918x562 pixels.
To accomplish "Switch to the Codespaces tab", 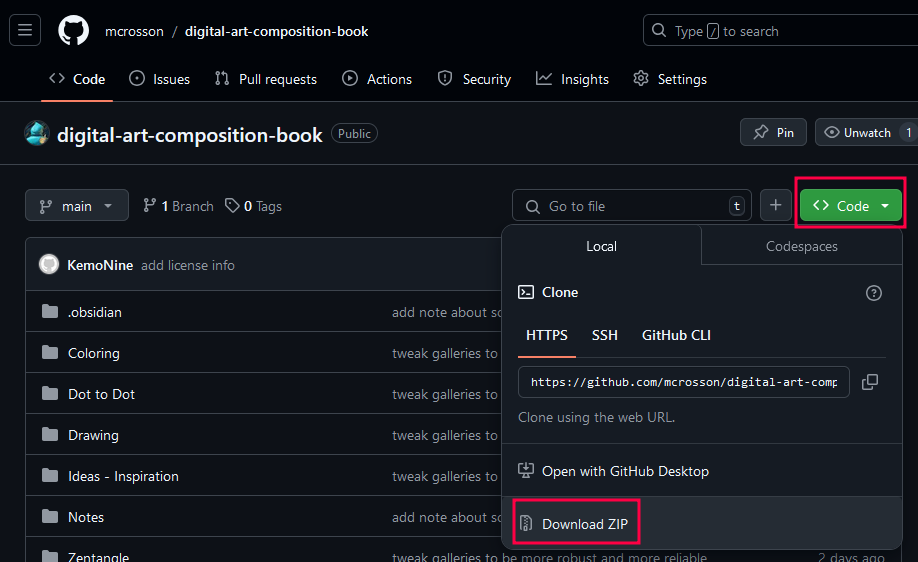I will (x=801, y=246).
